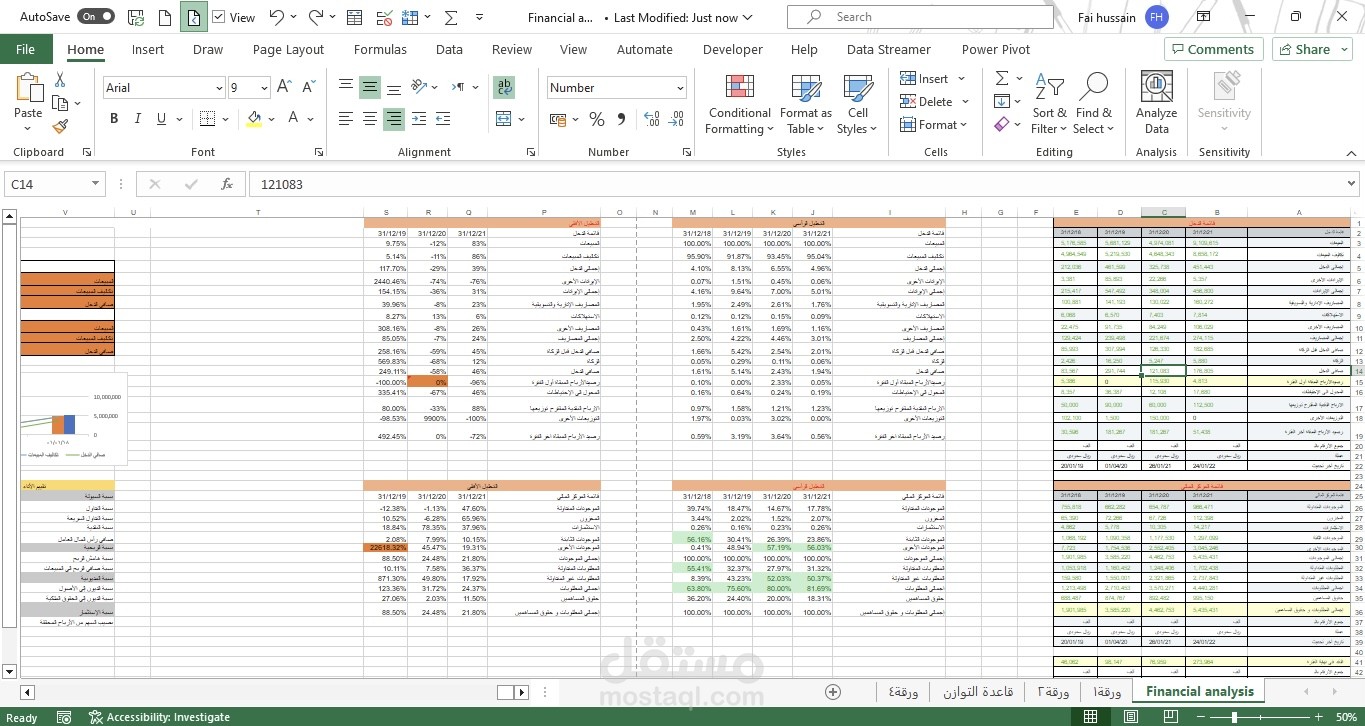Image resolution: width=1365 pixels, height=726 pixels.
Task: Toggle Italic formatting
Action: click(x=137, y=119)
